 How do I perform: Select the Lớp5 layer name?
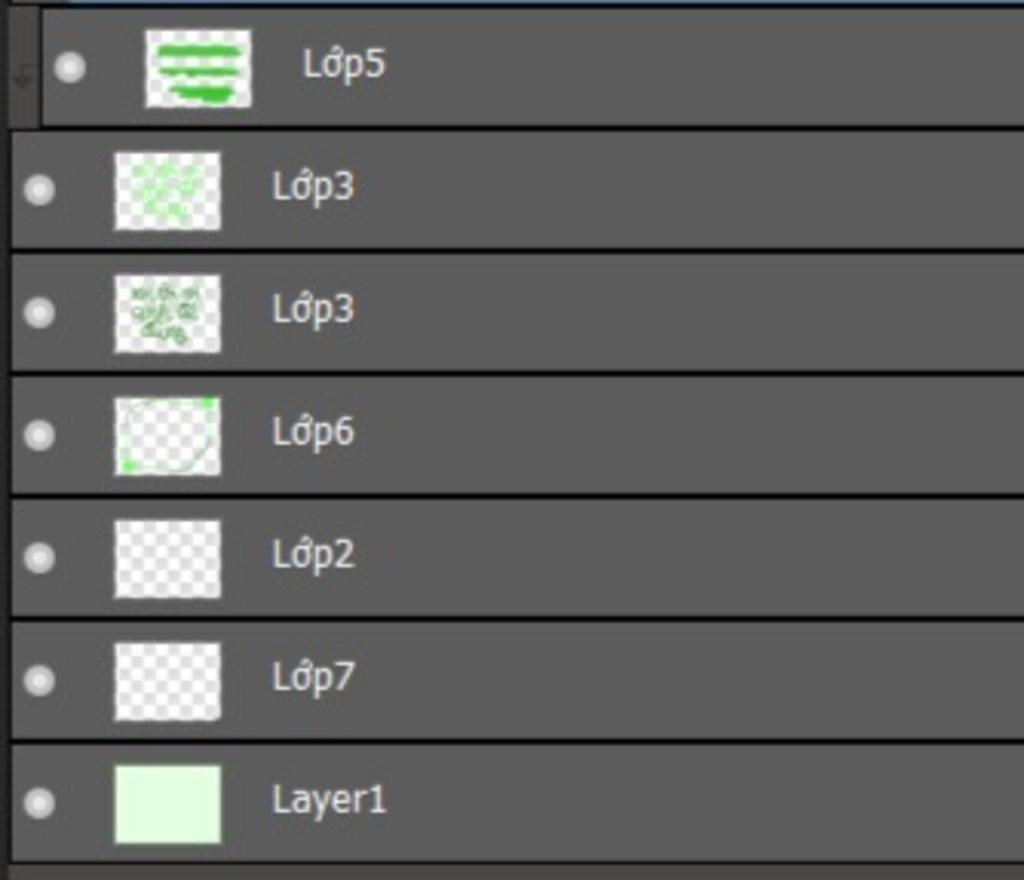coord(344,65)
